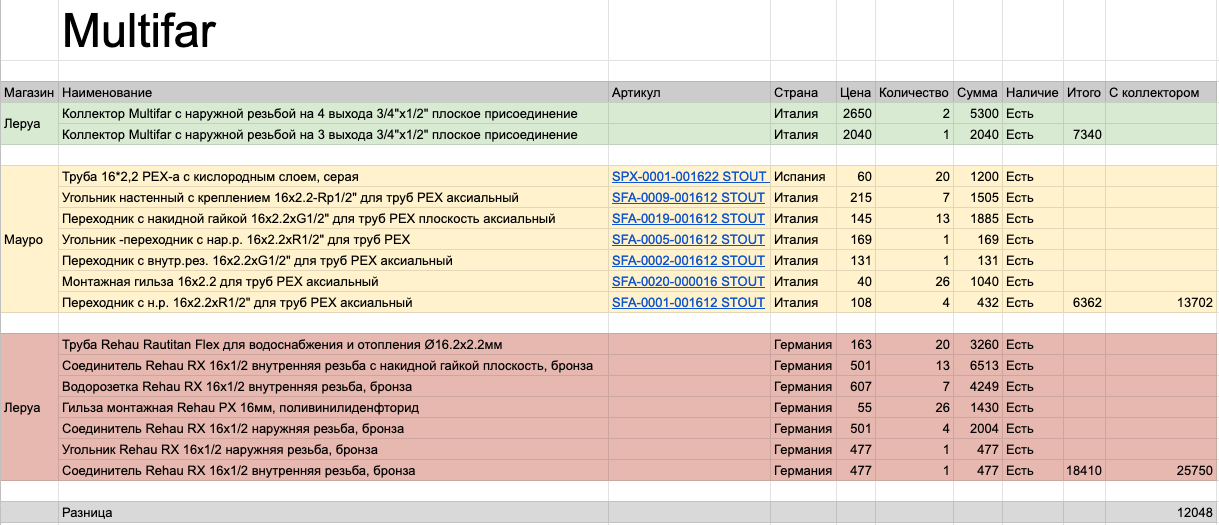Screen dimensions: 1219x525
Task: Select the sum cell 1885
Action: click(977, 219)
